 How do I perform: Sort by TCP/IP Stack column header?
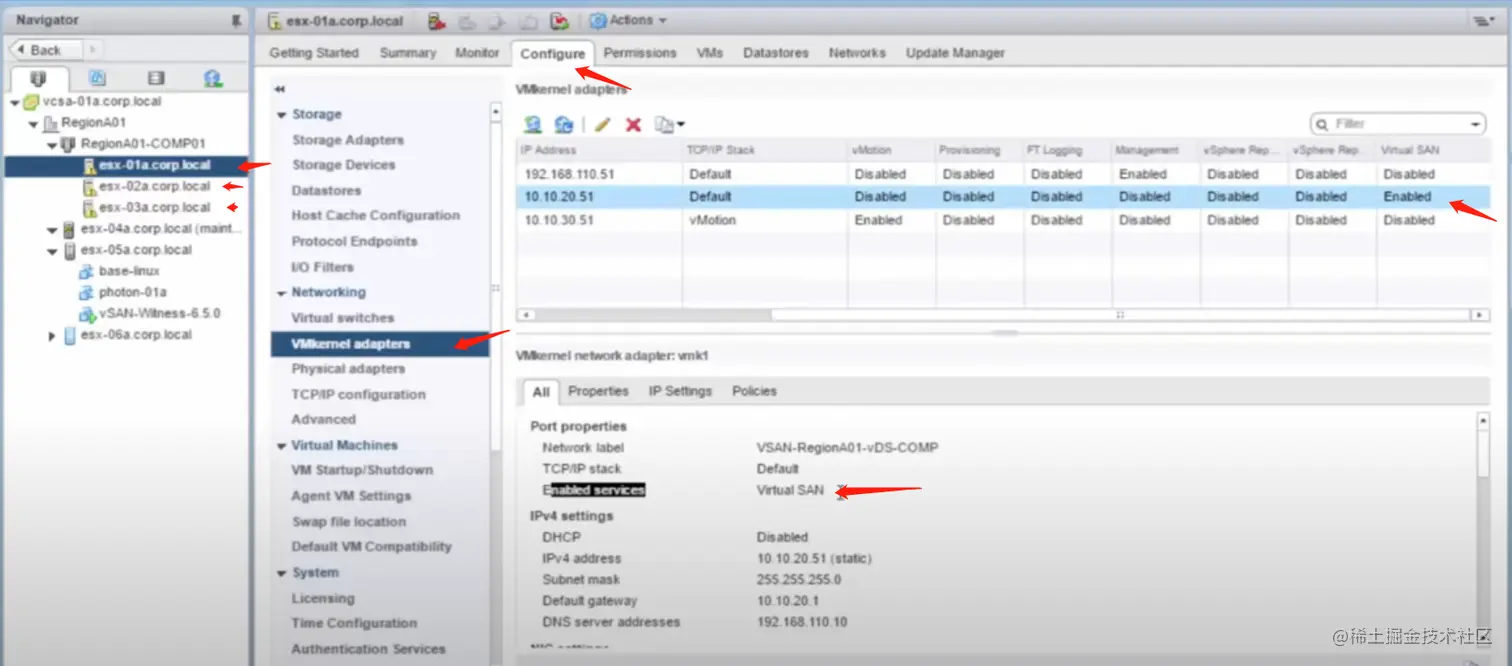[765, 150]
